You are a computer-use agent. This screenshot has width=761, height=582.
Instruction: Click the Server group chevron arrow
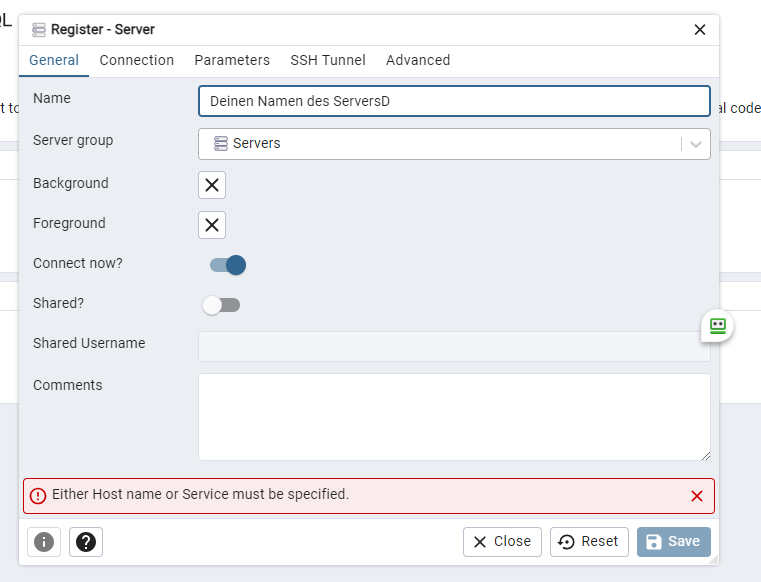(x=696, y=144)
